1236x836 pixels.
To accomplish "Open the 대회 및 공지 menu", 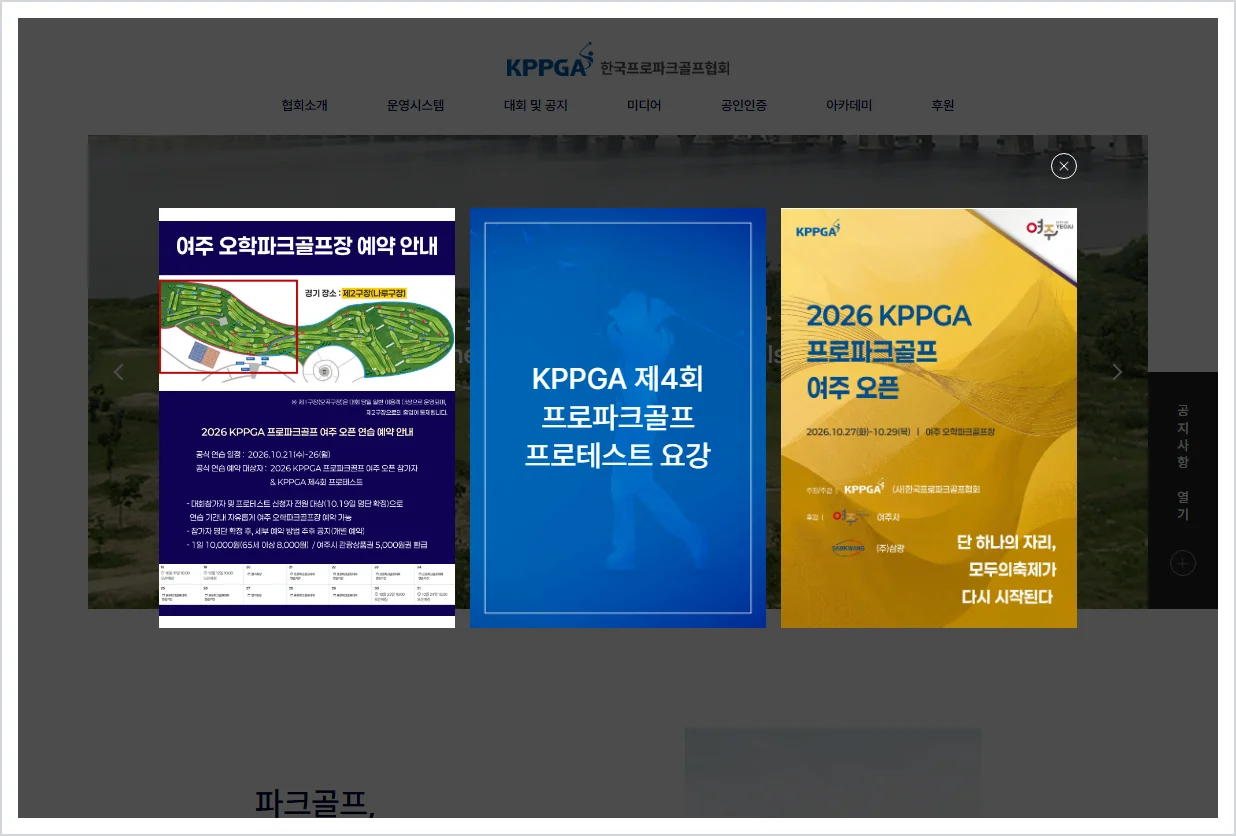I will click(x=536, y=105).
